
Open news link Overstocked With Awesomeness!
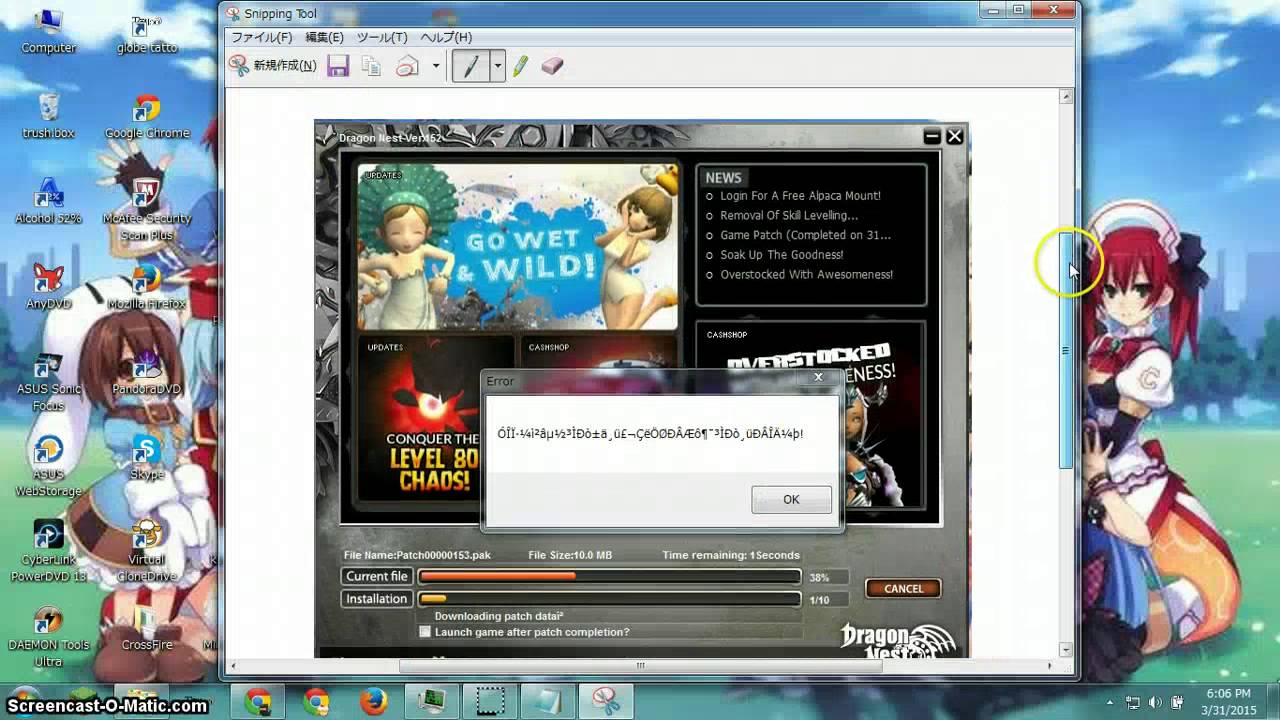806,274
